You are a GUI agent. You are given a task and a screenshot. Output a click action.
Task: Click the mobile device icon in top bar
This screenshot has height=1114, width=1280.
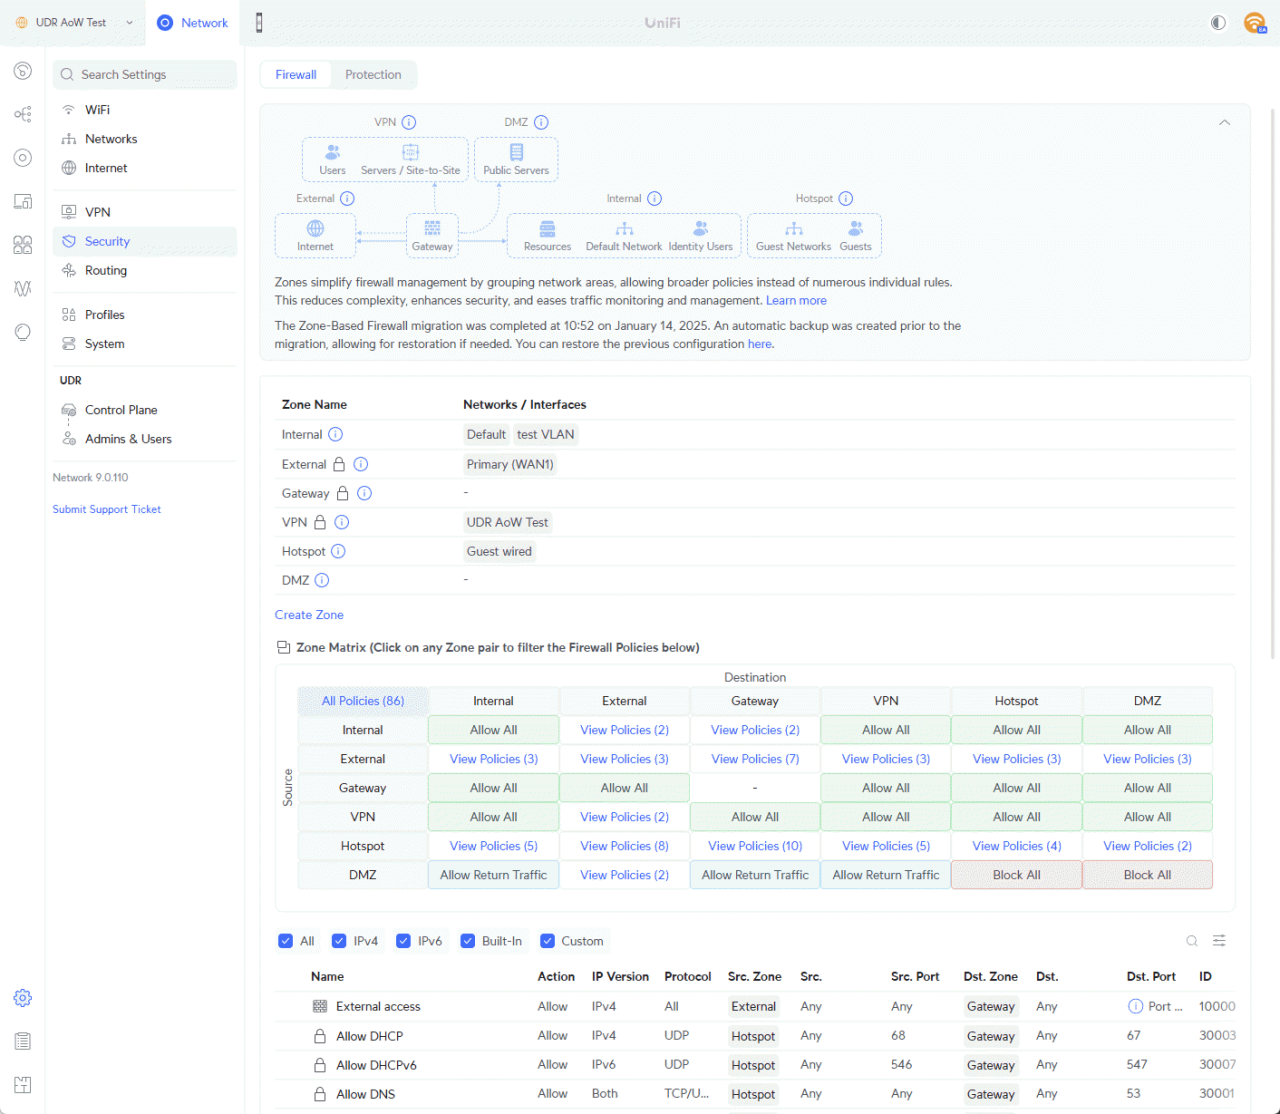point(259,23)
